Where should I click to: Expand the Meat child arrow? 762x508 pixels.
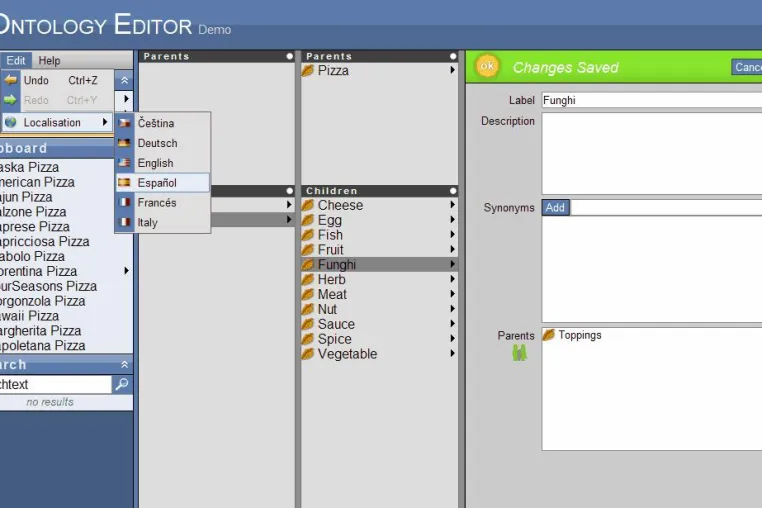(452, 294)
